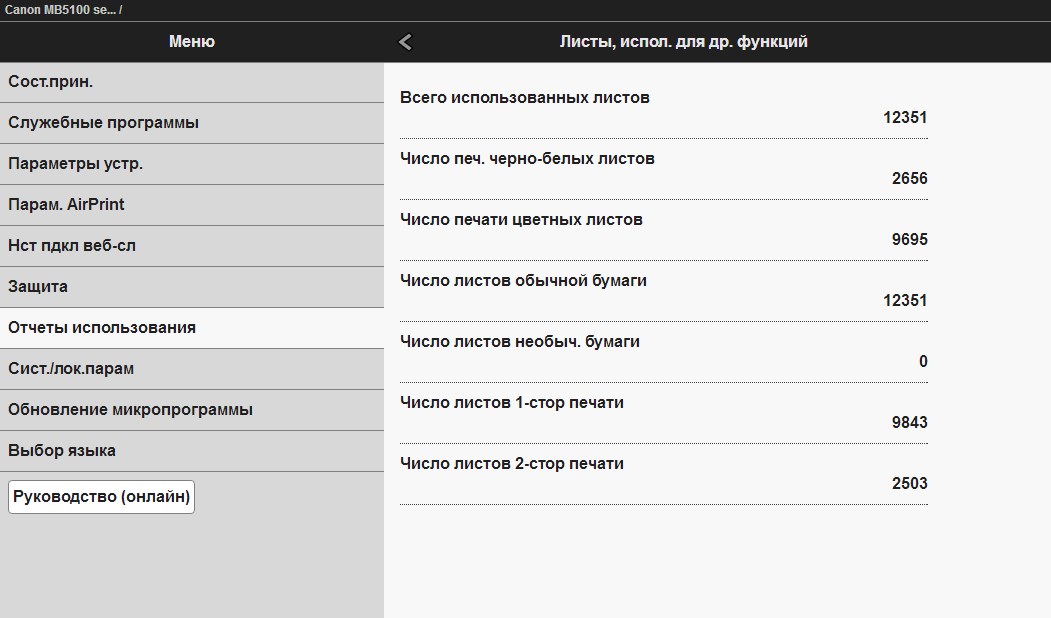Click the Число печати цветных листов value 9695
1051x618 pixels.
(x=909, y=240)
